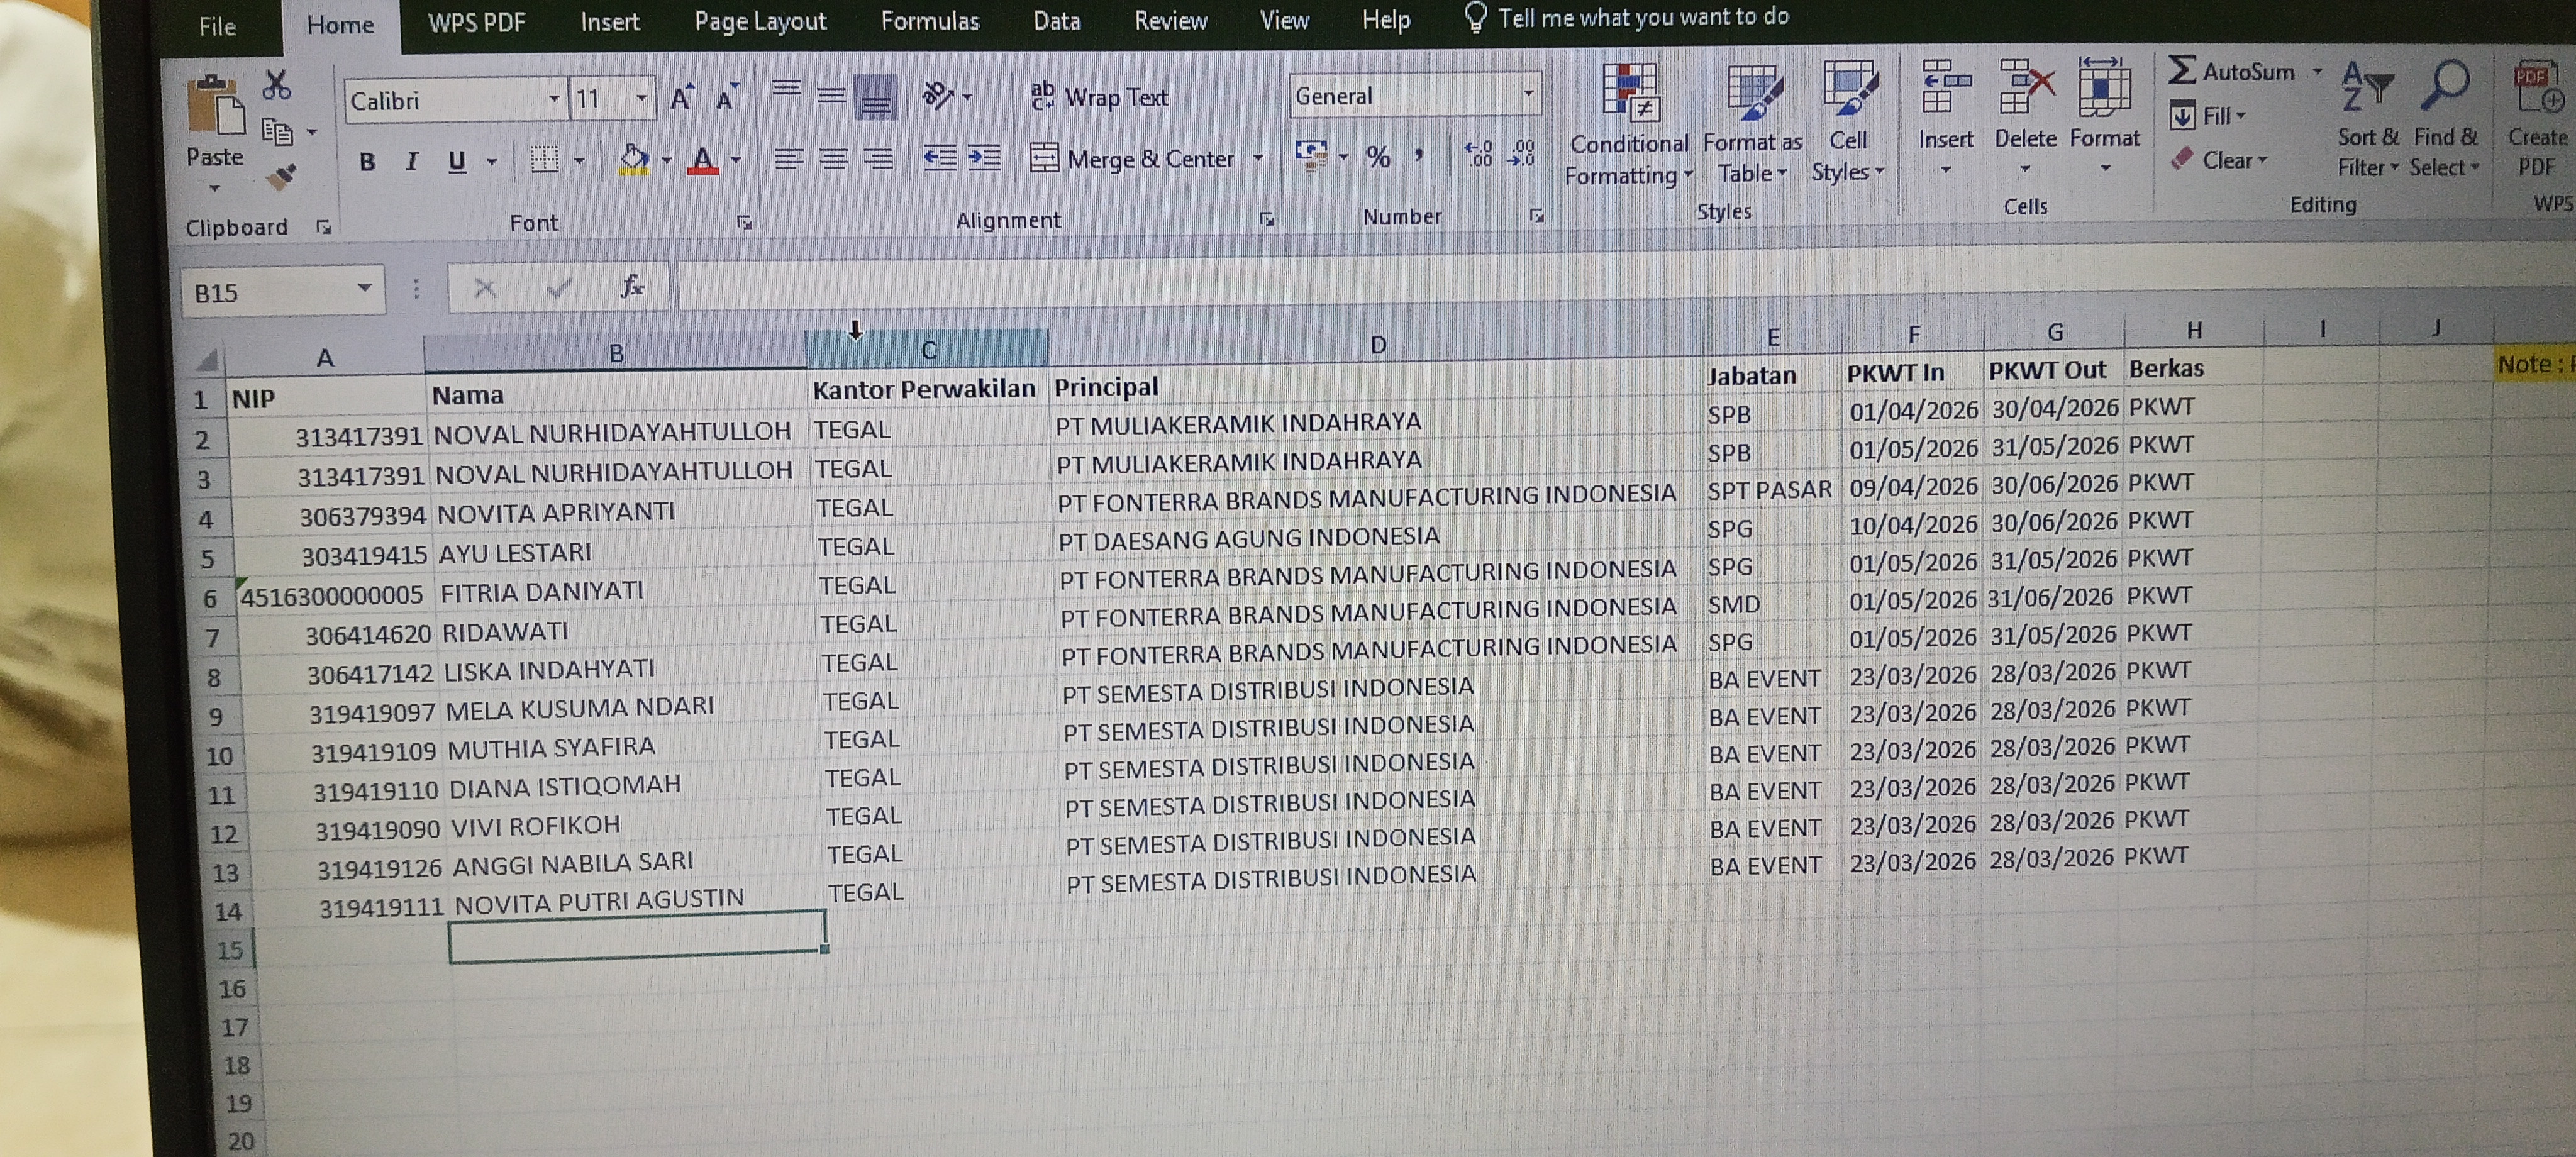This screenshot has height=1157, width=2576.
Task: Apply yellow Fill Color
Action: (x=634, y=160)
